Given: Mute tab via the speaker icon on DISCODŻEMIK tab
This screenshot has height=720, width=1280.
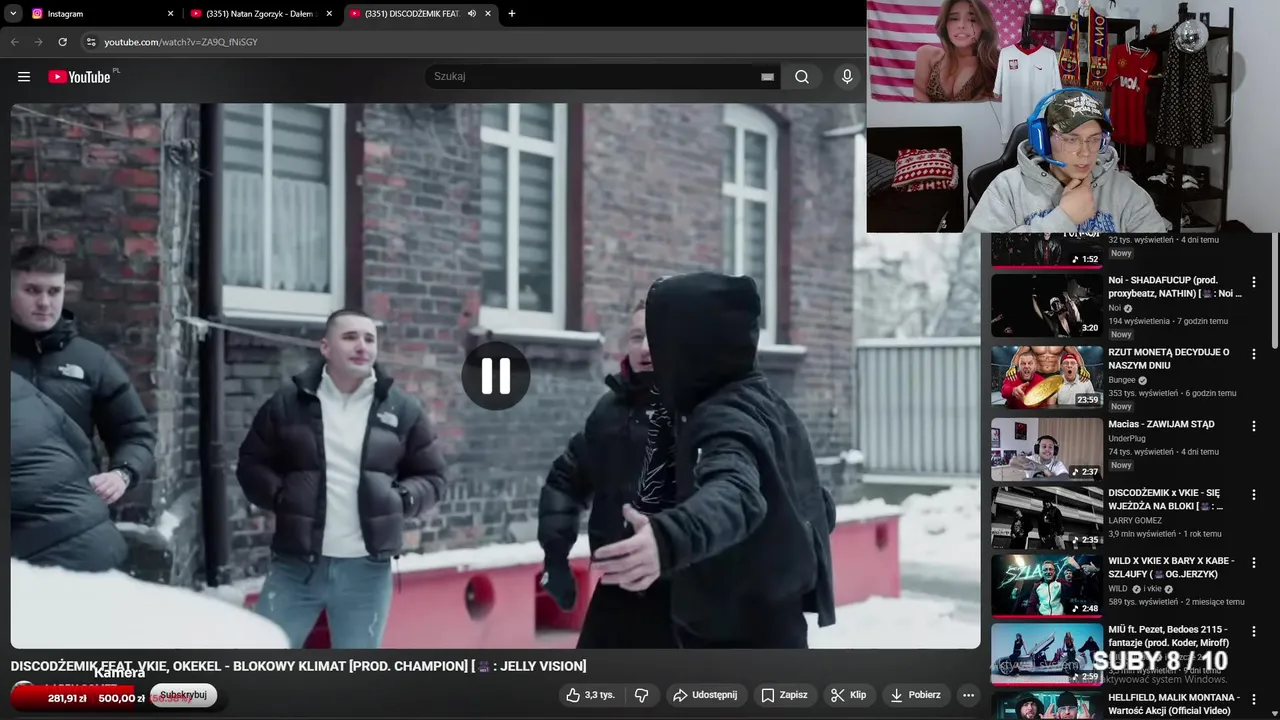Looking at the screenshot, I should (471, 14).
